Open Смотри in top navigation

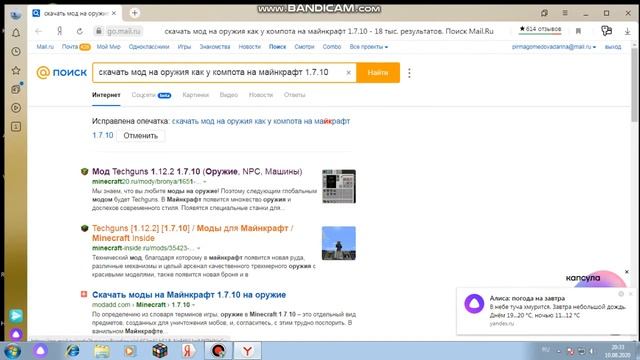304,47
